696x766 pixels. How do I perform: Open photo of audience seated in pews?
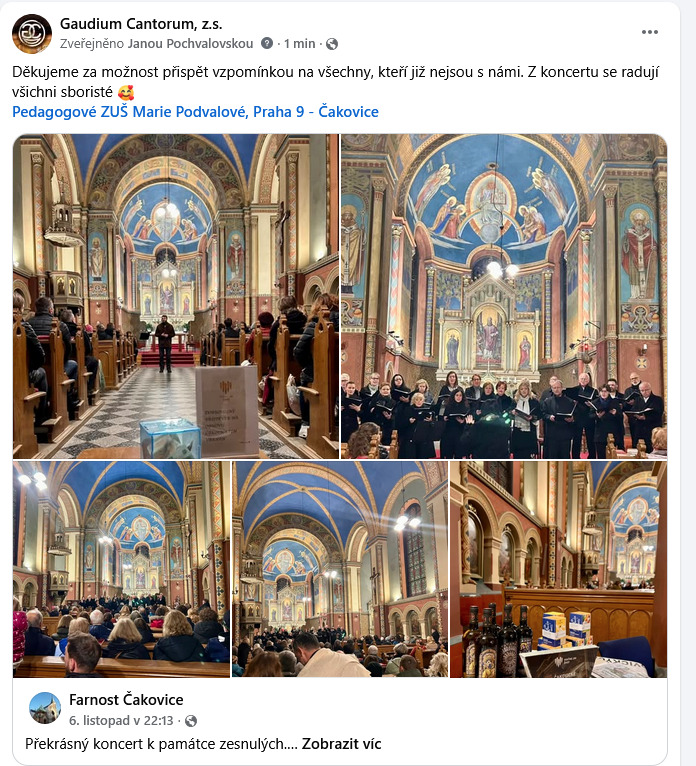click(121, 569)
